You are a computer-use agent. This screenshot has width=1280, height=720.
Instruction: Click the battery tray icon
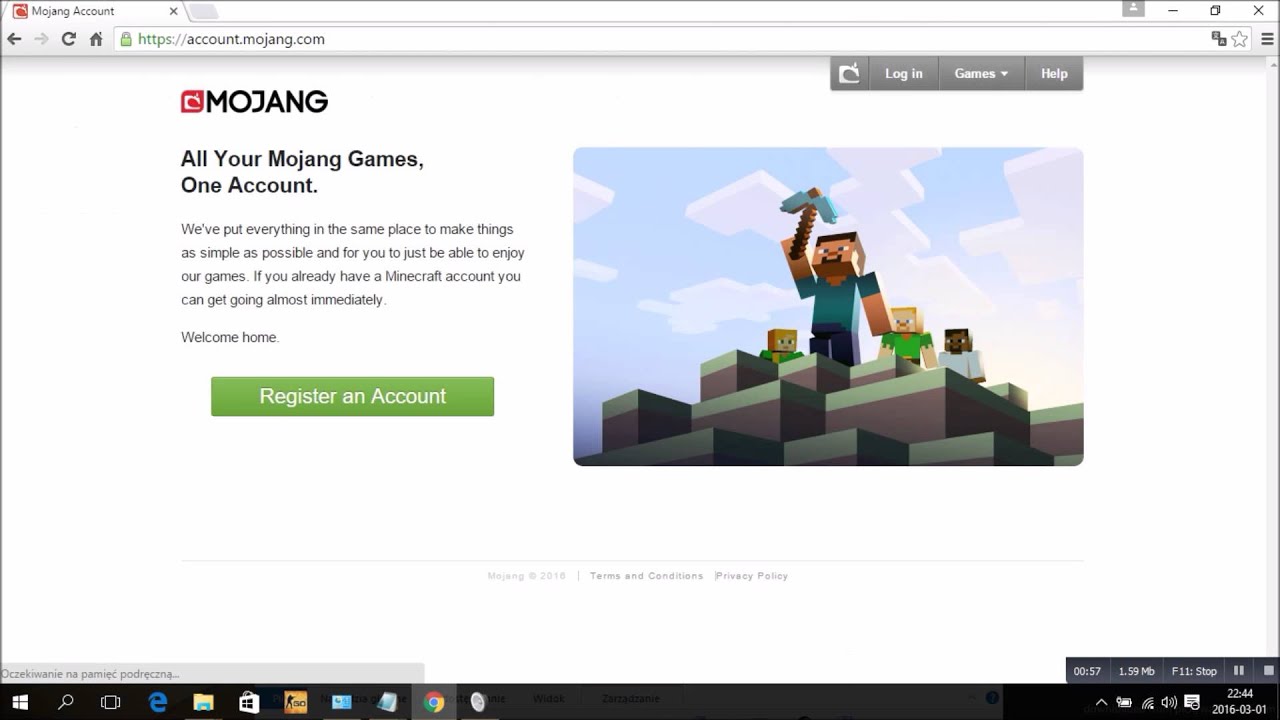click(x=1124, y=702)
